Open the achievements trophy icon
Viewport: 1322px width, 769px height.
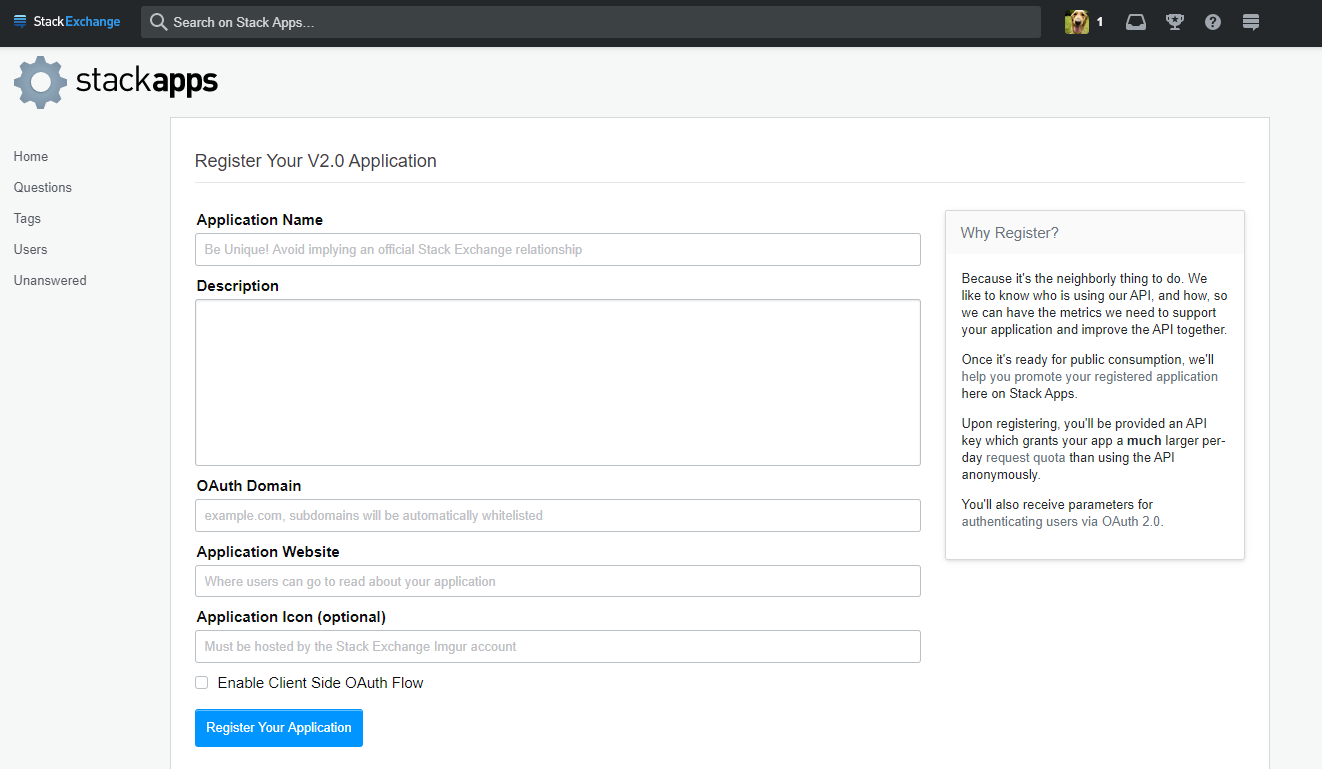(x=1175, y=22)
